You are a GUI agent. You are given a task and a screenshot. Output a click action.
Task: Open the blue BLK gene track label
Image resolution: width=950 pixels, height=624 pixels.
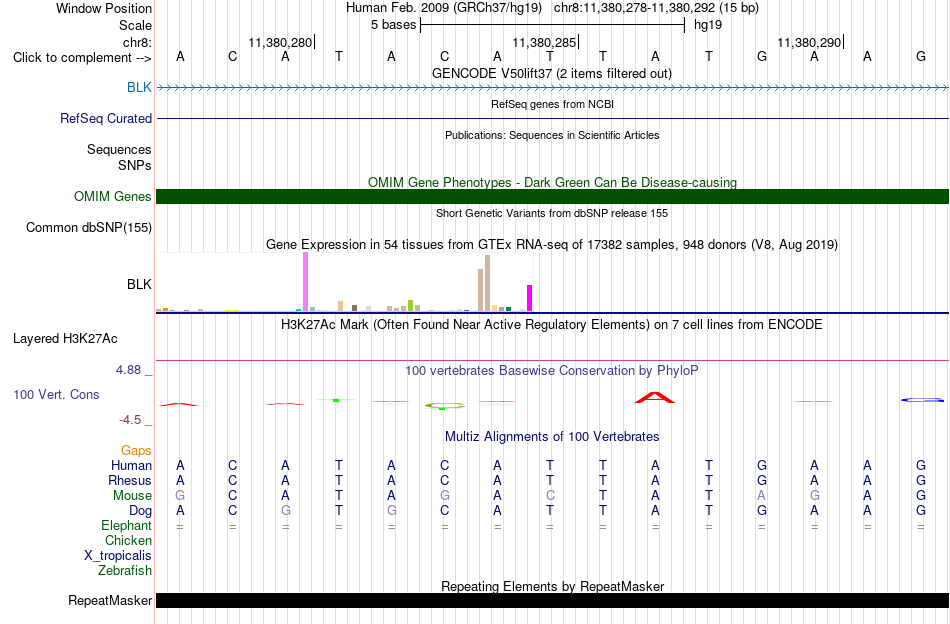click(x=139, y=87)
